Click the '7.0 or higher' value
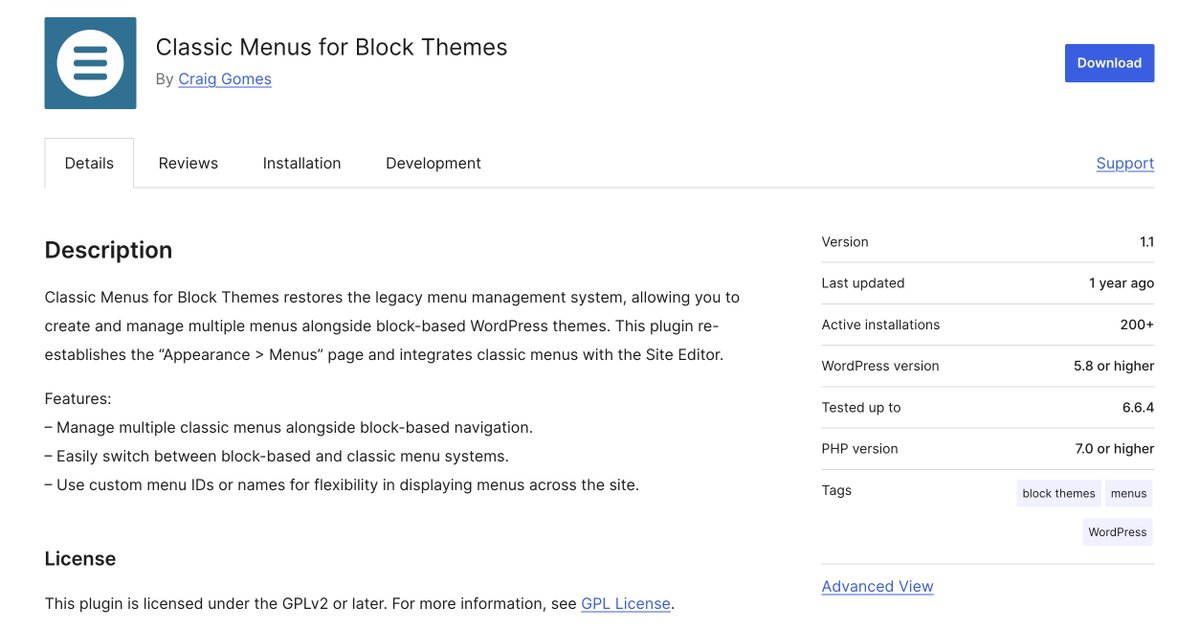Image resolution: width=1200 pixels, height=629 pixels. click(1114, 449)
